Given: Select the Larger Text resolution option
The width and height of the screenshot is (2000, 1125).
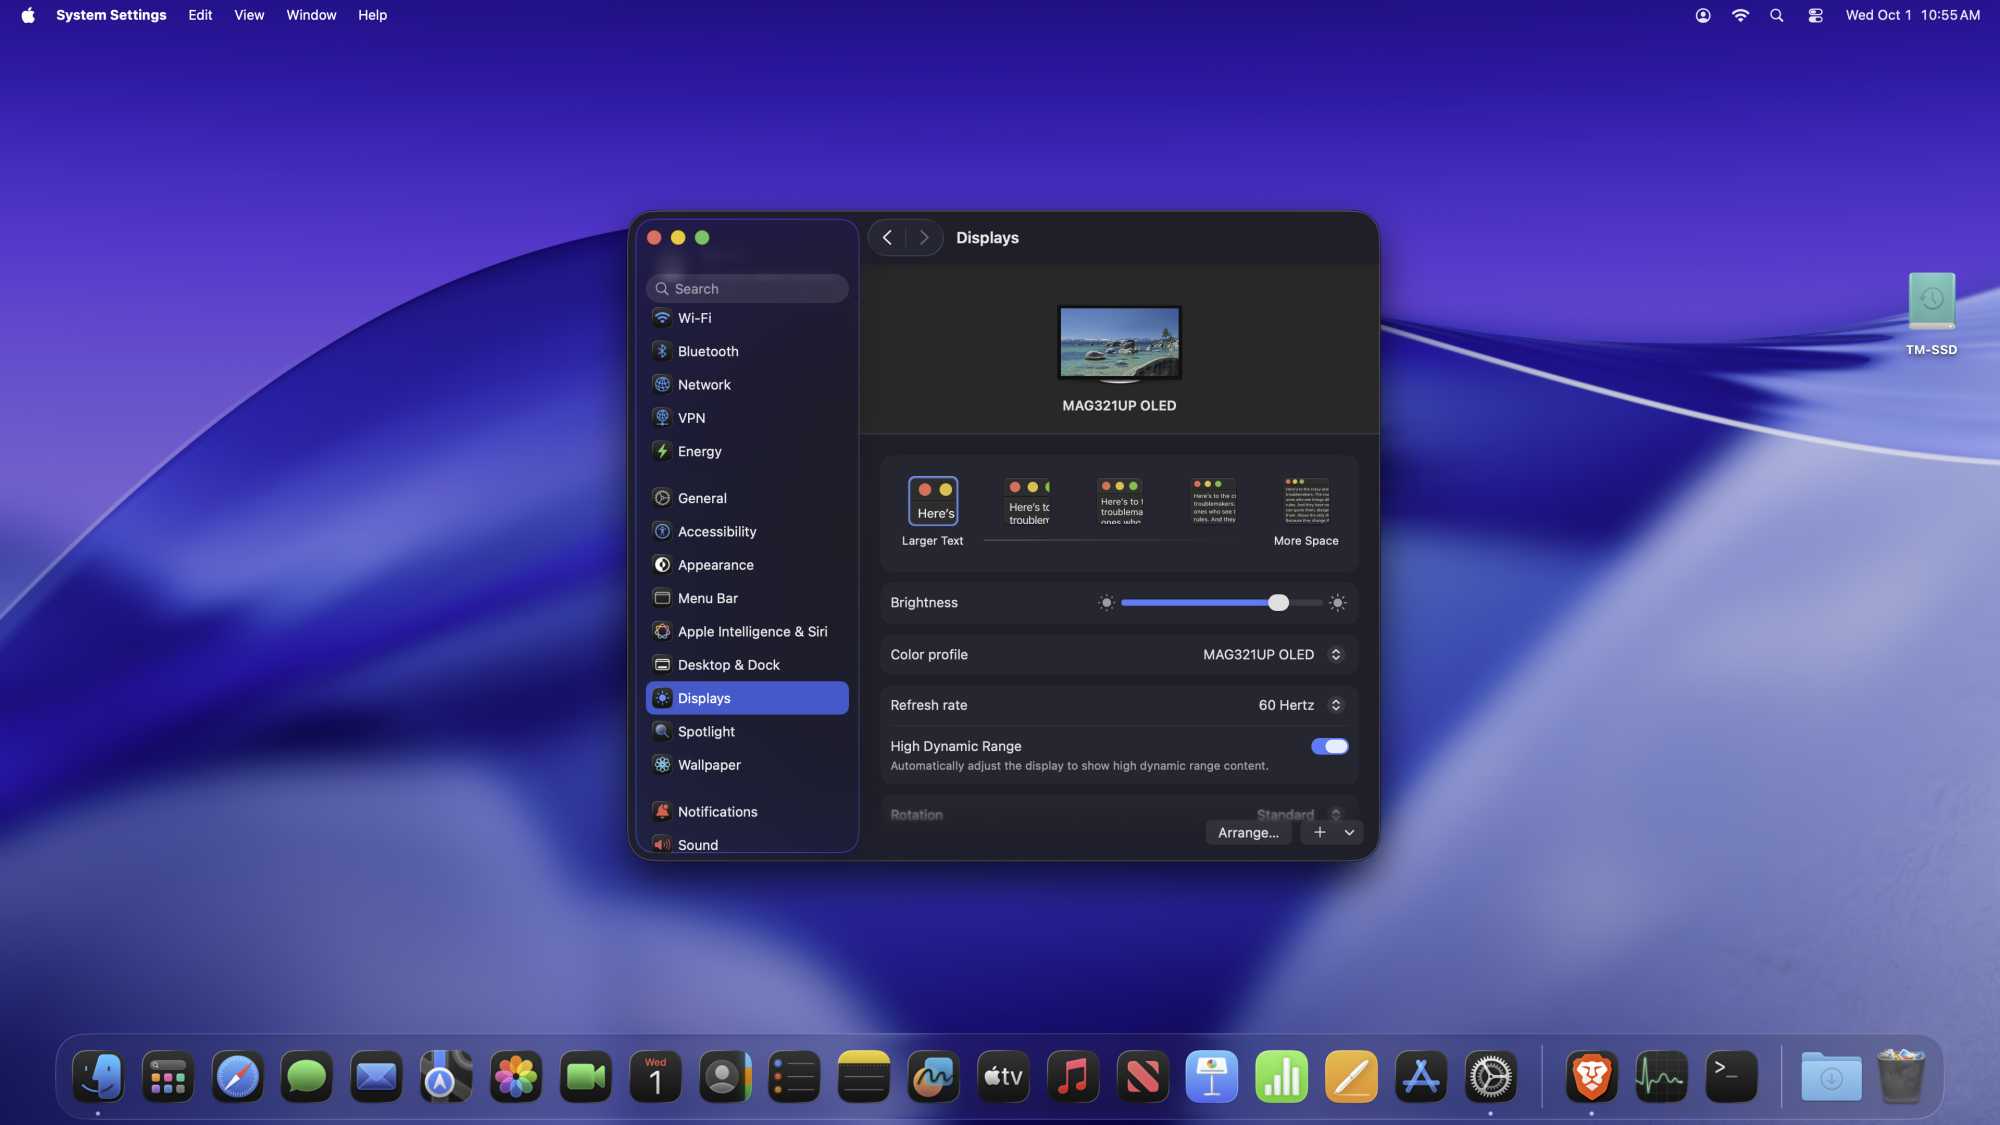Looking at the screenshot, I should pos(932,501).
